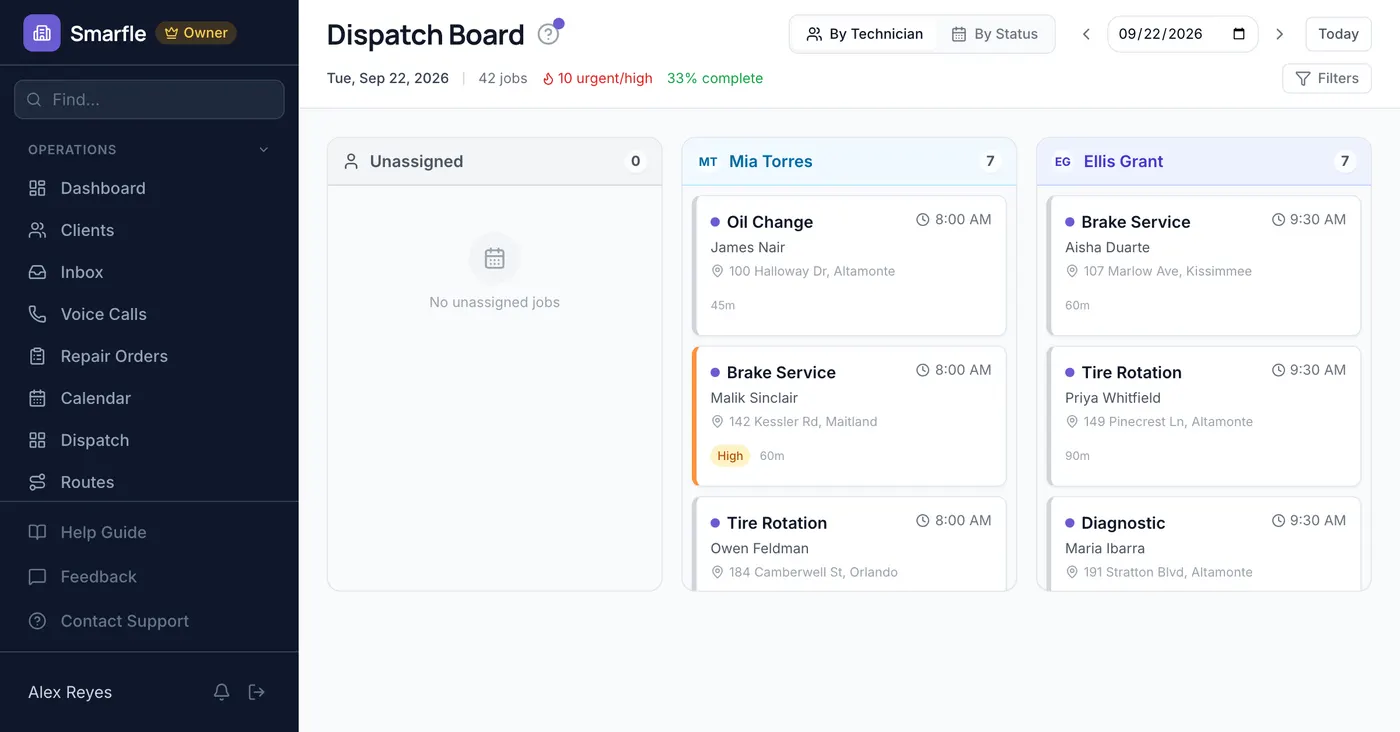This screenshot has width=1400, height=732.
Task: Open the Filters button
Action: click(x=1327, y=78)
